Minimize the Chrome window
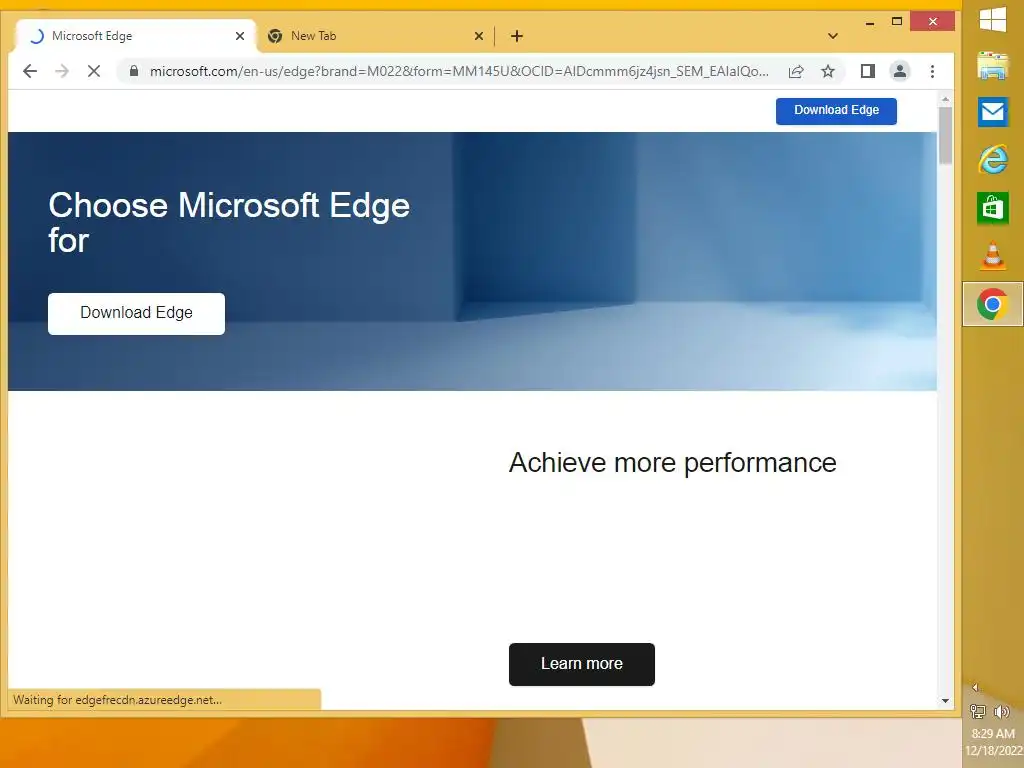1024x768 pixels. coord(870,22)
